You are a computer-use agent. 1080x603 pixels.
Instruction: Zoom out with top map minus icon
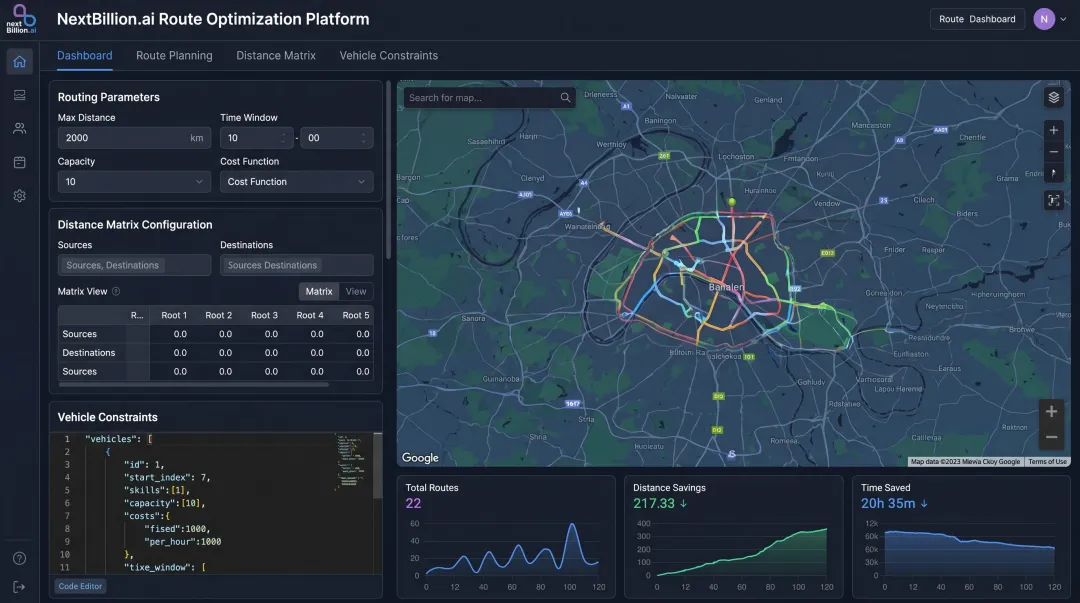click(1053, 152)
